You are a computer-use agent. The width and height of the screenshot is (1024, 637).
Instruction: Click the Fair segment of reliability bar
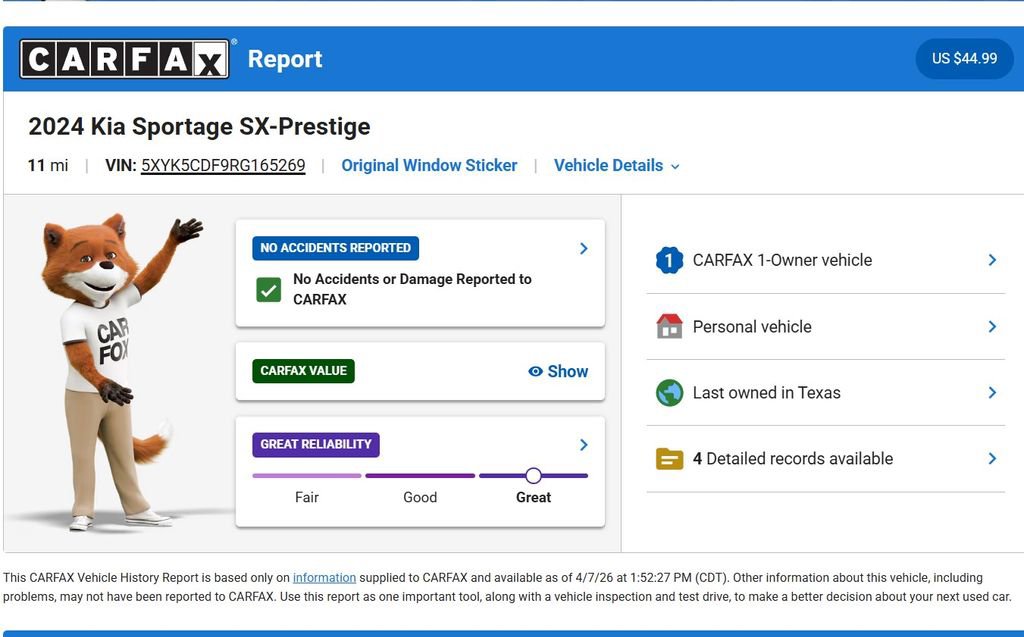306,476
